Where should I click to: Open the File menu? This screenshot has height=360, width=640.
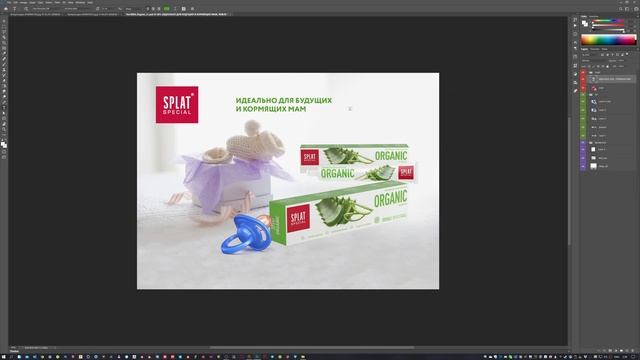[x=9, y=2]
